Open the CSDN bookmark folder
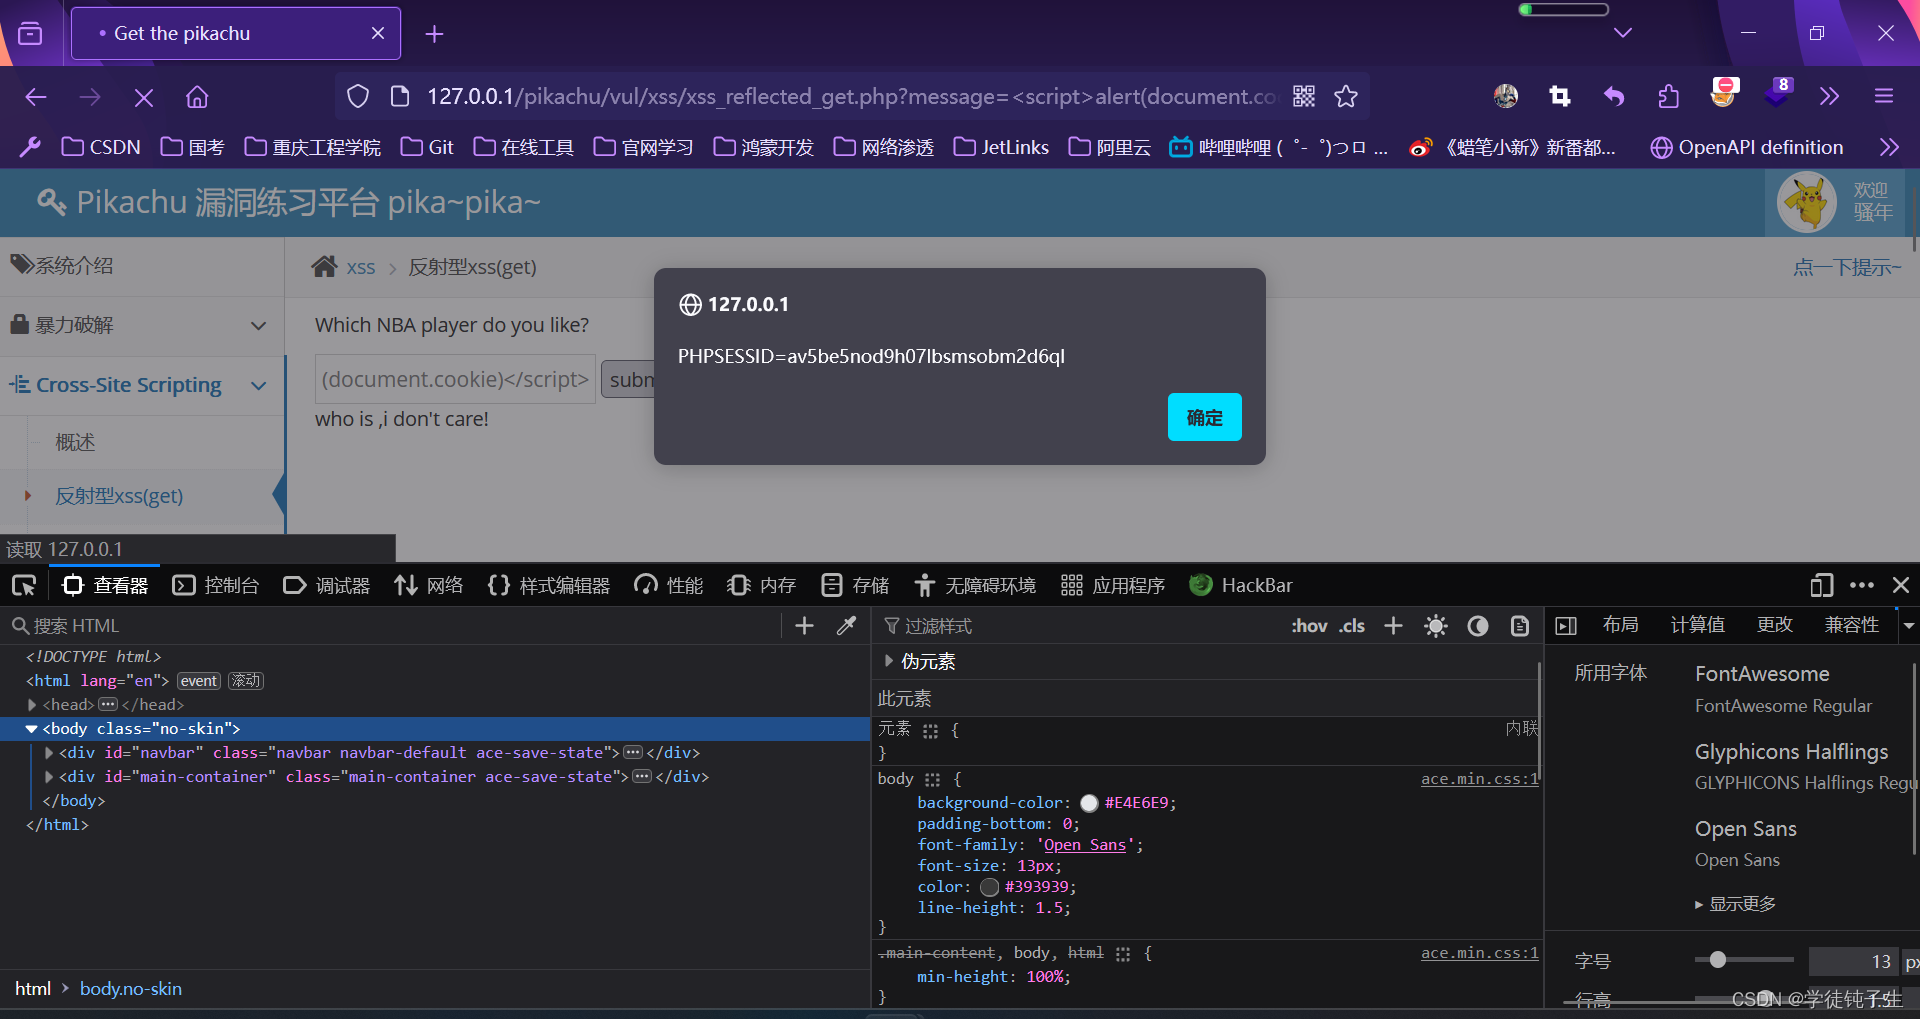The image size is (1920, 1019). [x=101, y=147]
